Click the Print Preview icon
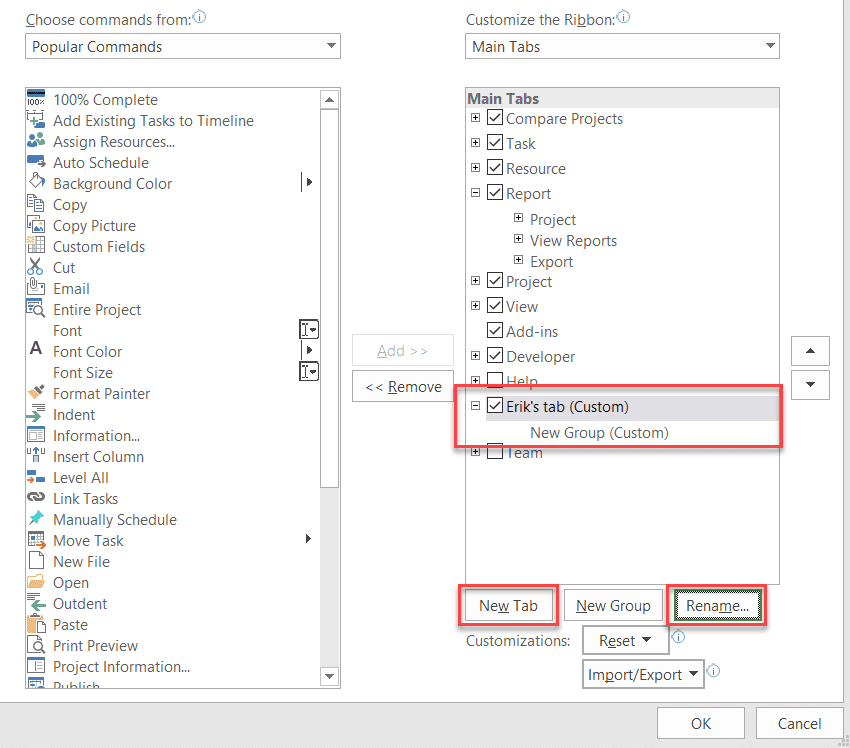 point(36,645)
